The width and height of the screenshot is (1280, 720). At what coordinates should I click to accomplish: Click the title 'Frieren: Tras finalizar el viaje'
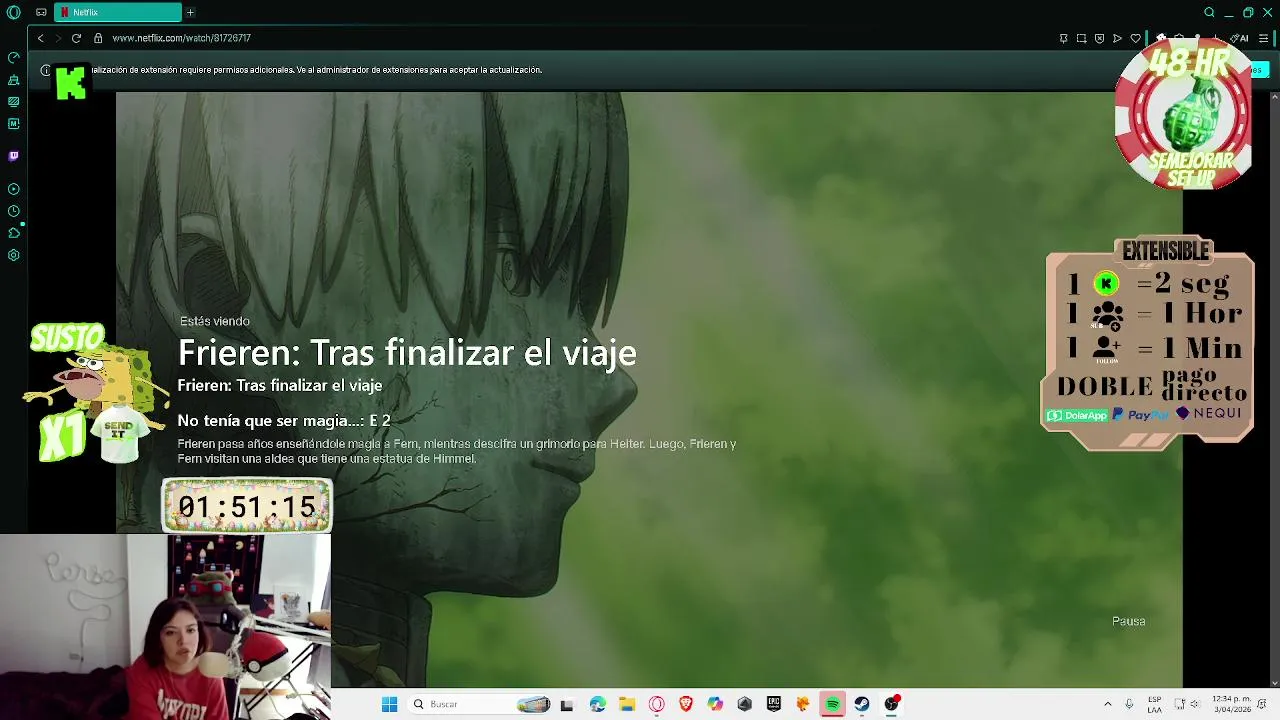[x=407, y=352]
